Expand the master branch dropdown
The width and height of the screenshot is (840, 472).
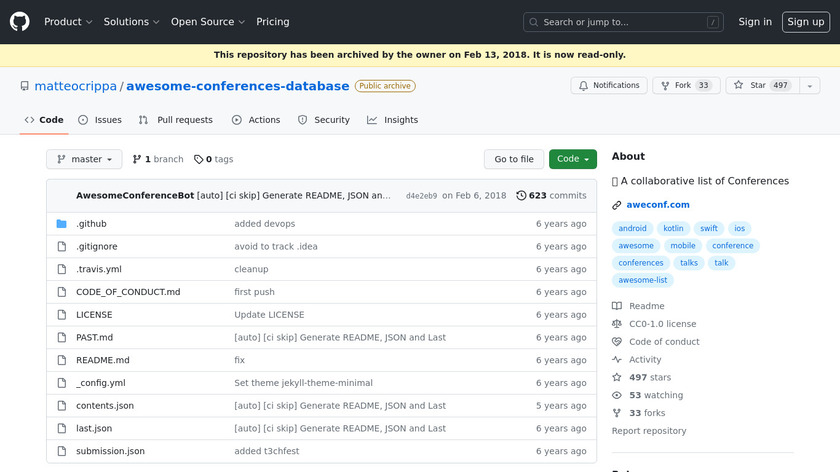tap(84, 159)
